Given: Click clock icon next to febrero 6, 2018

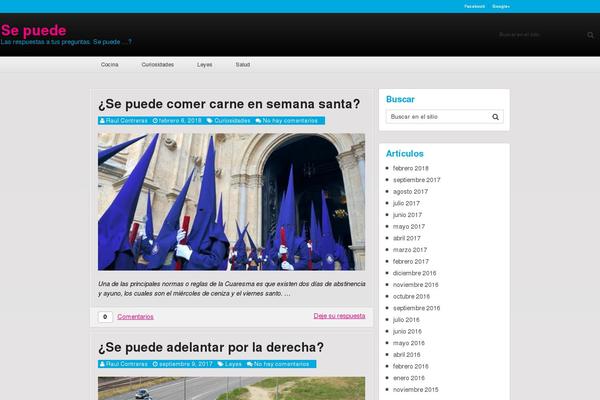Looking at the screenshot, I should [x=155, y=121].
